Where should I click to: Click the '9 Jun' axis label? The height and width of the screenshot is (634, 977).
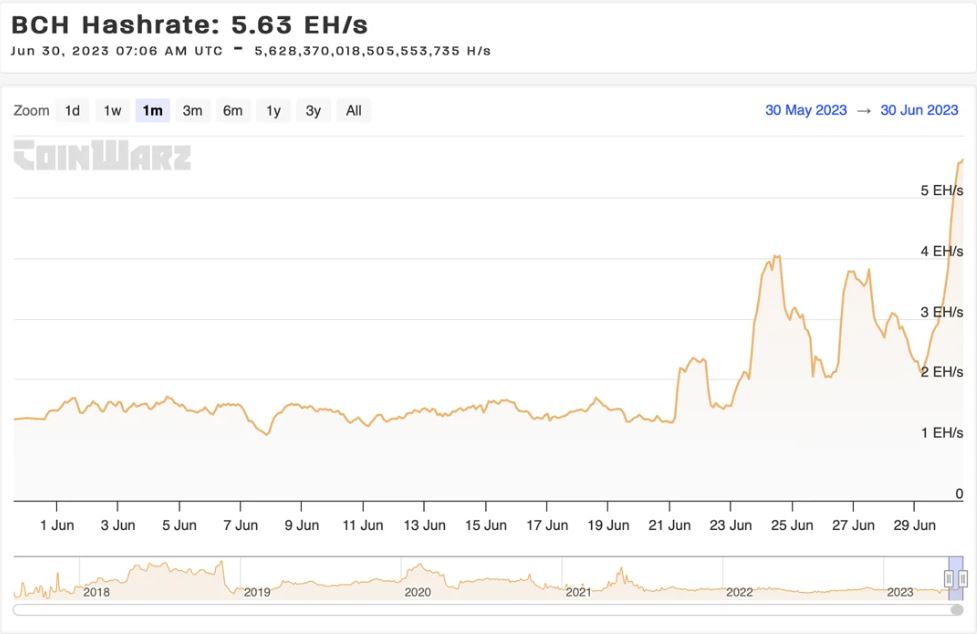coord(302,526)
